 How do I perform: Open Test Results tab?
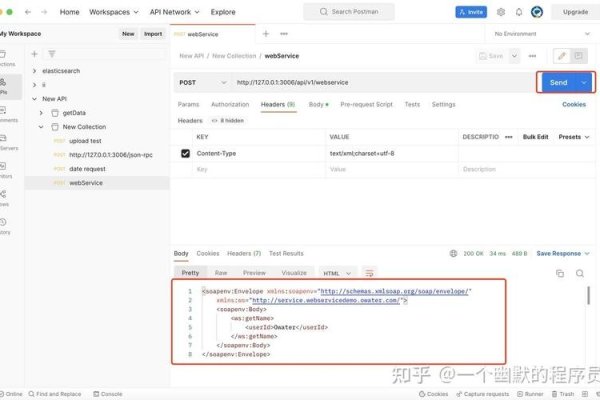(286, 253)
